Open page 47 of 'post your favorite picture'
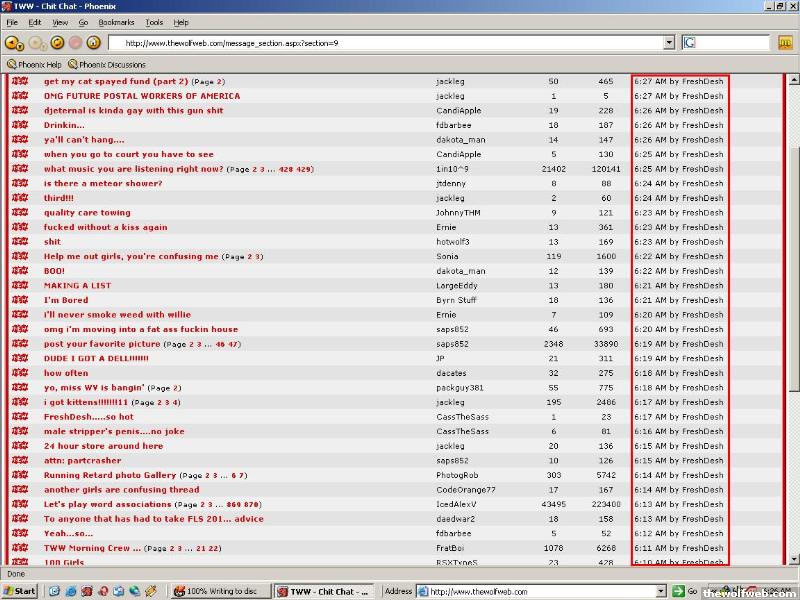 pyautogui.click(x=234, y=344)
